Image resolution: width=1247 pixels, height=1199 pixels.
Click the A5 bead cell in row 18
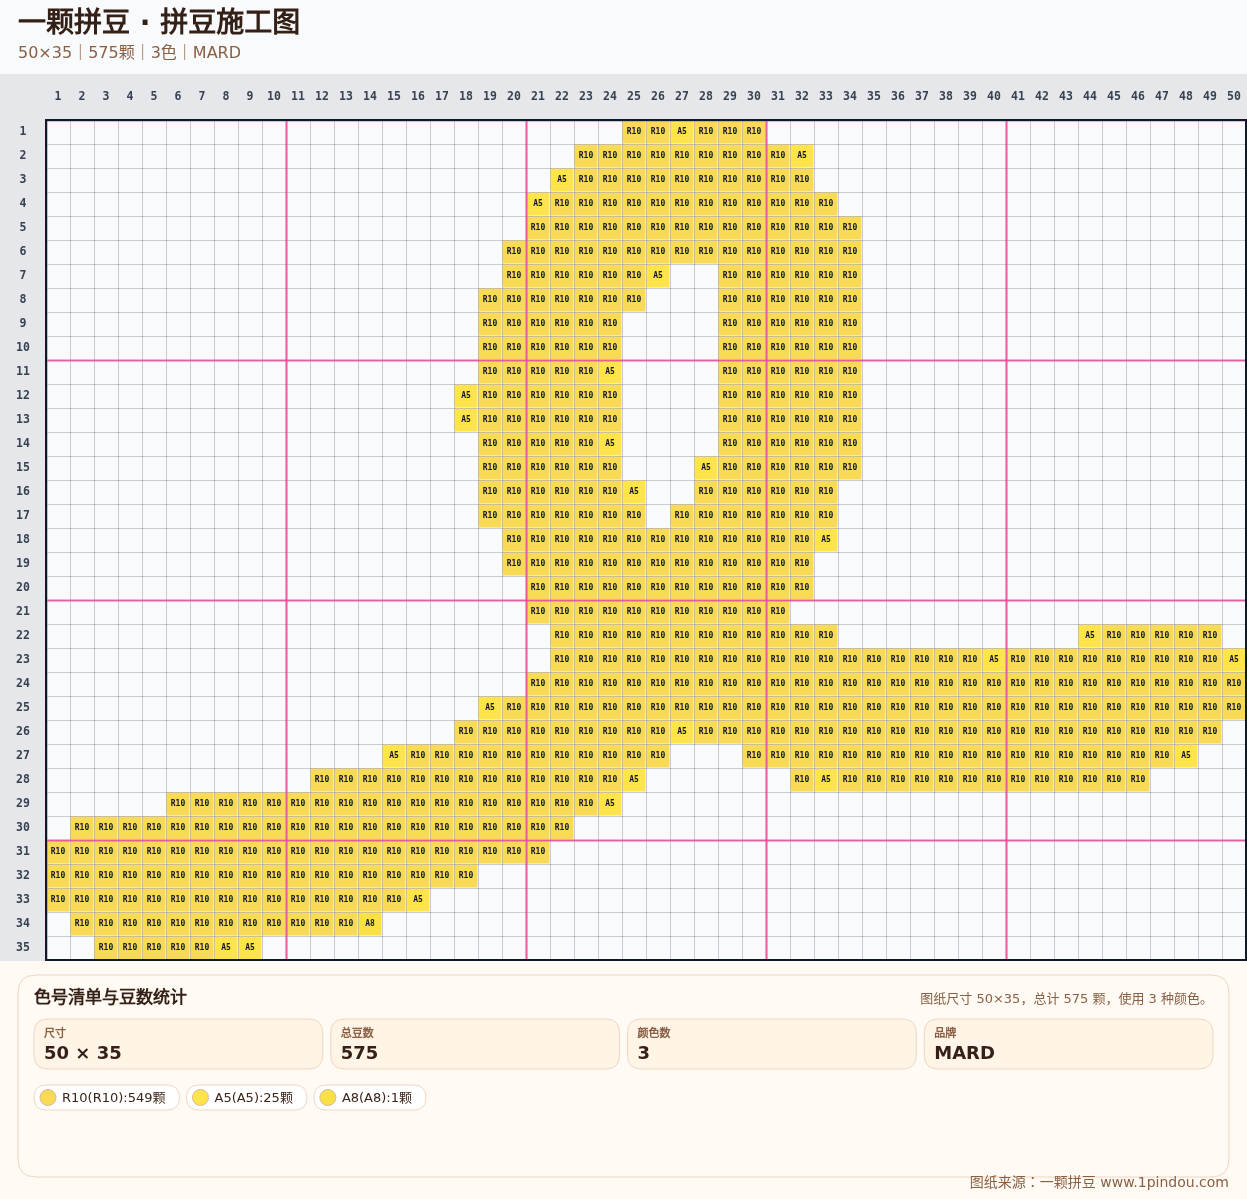(x=826, y=539)
